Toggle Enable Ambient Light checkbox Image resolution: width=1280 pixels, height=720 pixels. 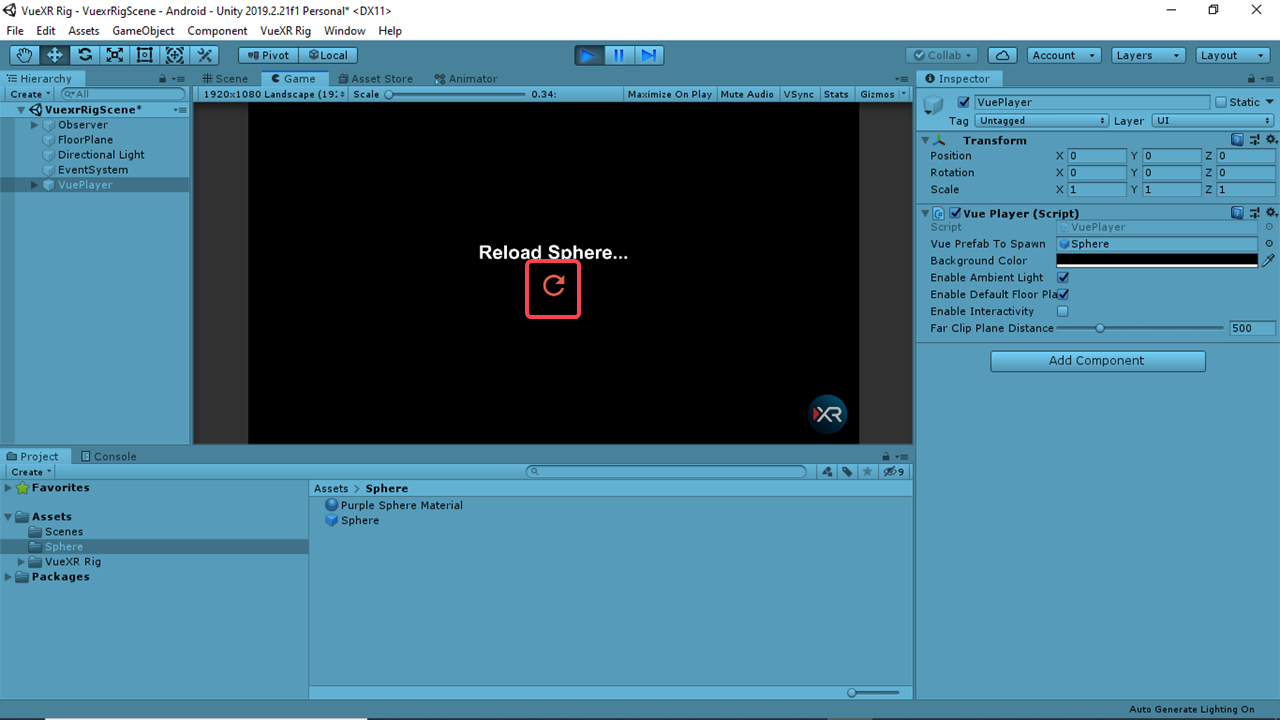(x=1063, y=277)
